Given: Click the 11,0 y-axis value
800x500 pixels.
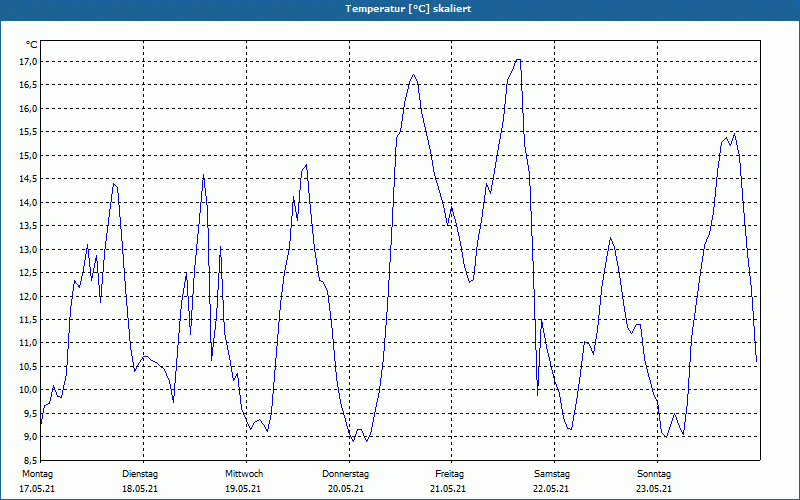Looking at the screenshot, I should (x=28, y=343).
